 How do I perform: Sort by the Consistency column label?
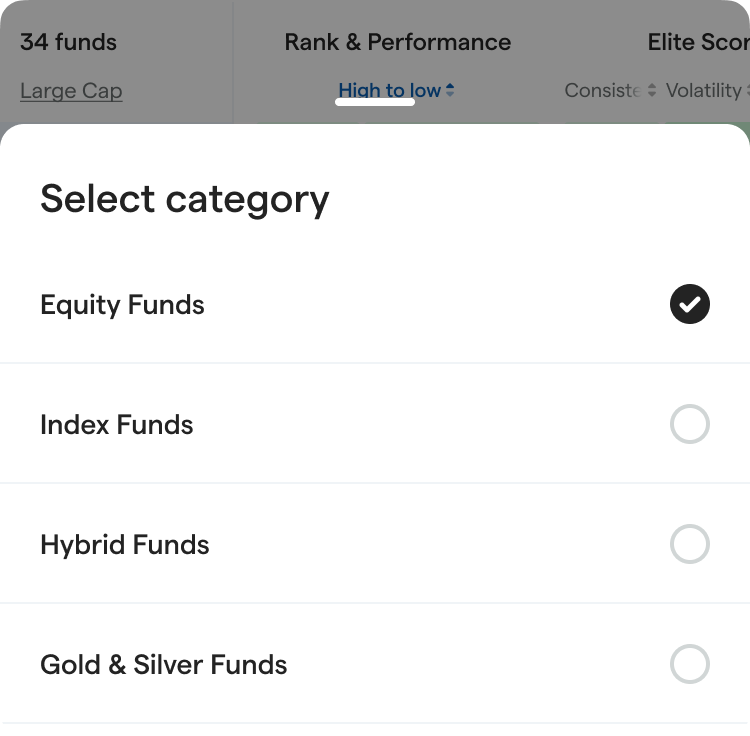click(601, 91)
